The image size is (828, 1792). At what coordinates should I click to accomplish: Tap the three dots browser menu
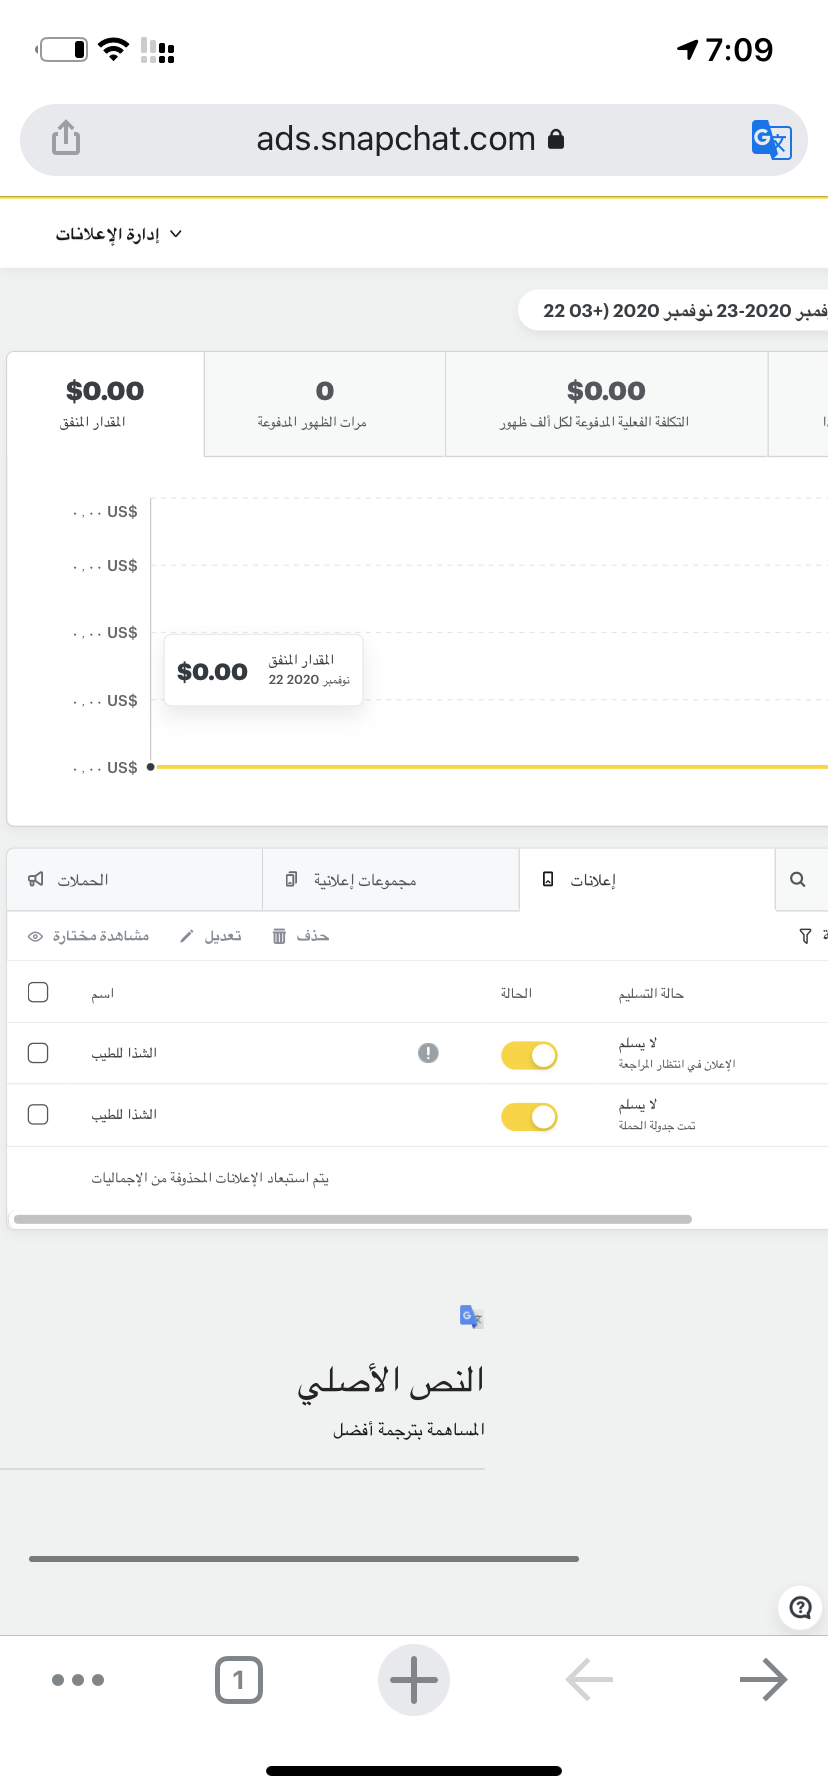pos(78,1680)
